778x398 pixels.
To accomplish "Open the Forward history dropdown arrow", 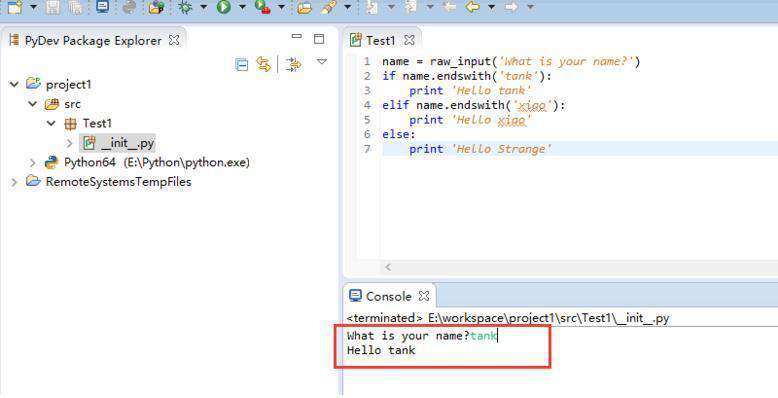I will [530, 7].
